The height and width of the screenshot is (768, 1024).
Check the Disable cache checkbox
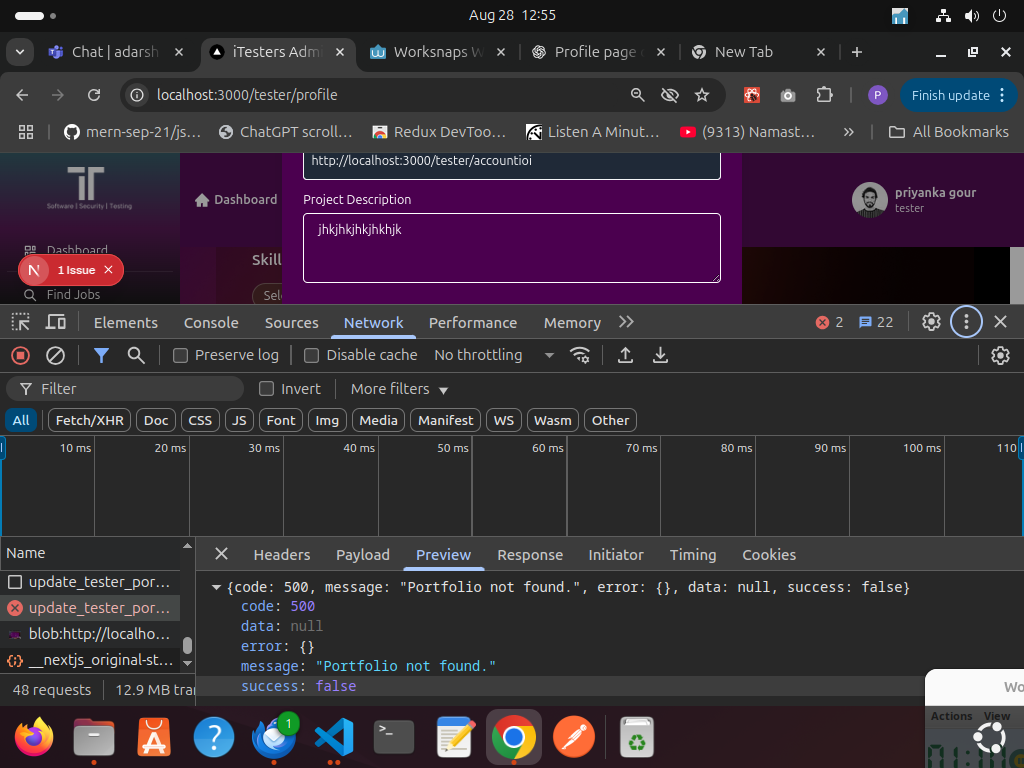(312, 355)
